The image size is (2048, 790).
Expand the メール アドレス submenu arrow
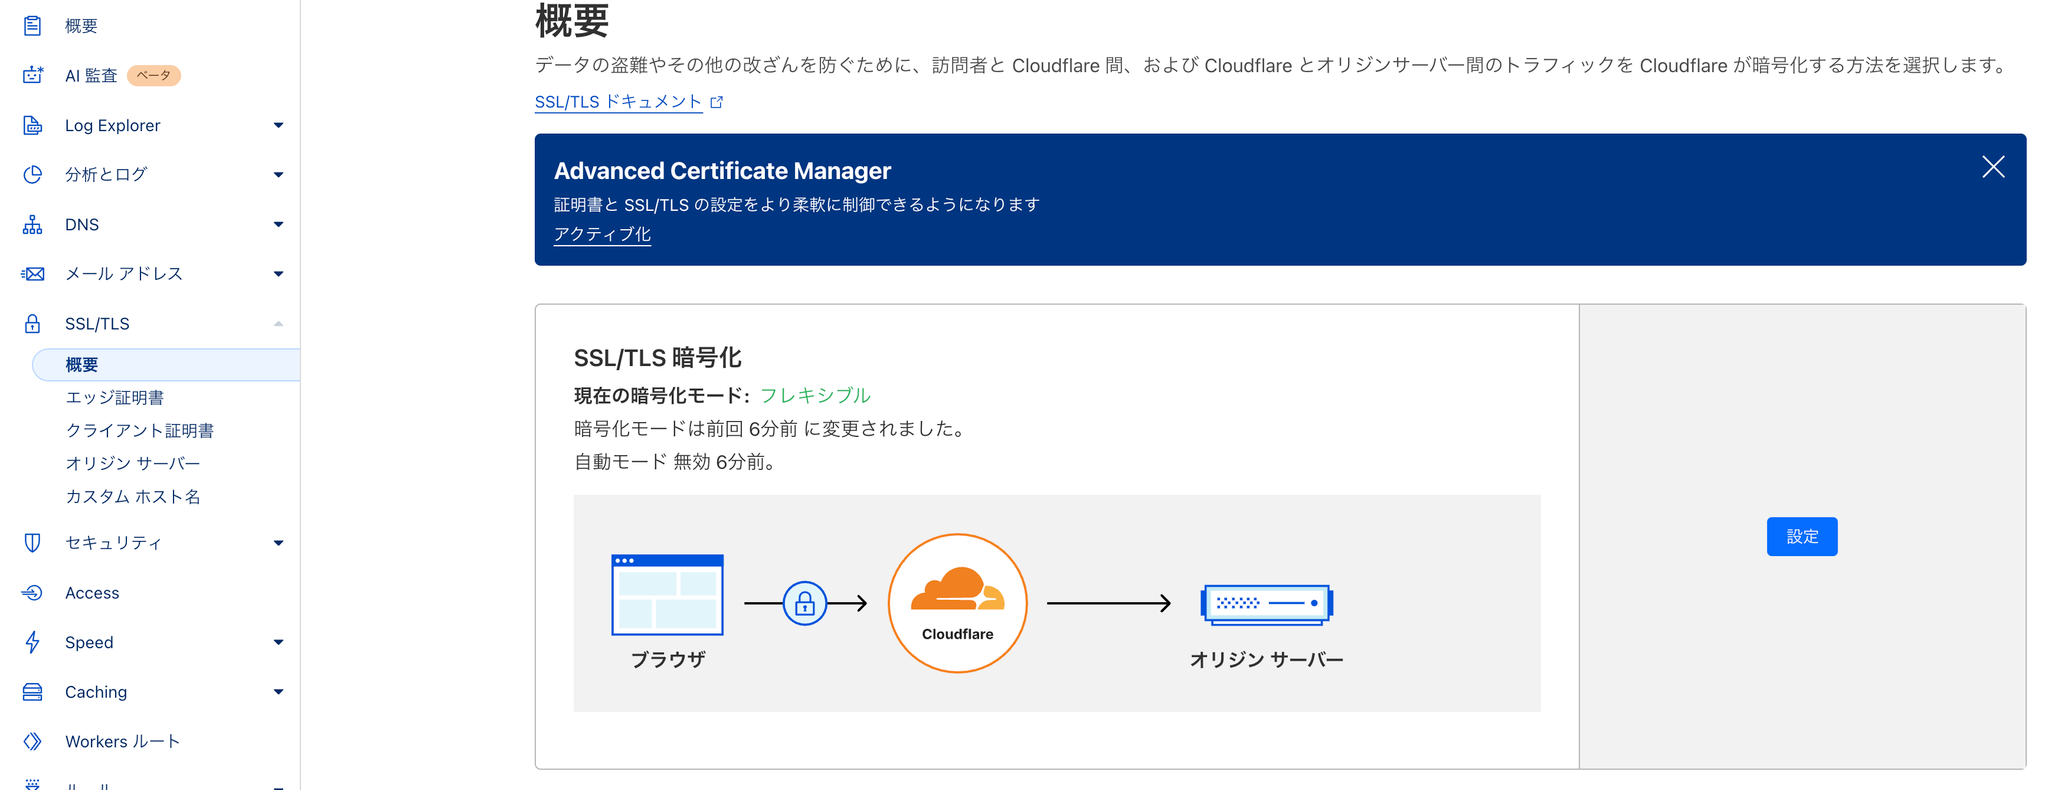tap(279, 274)
